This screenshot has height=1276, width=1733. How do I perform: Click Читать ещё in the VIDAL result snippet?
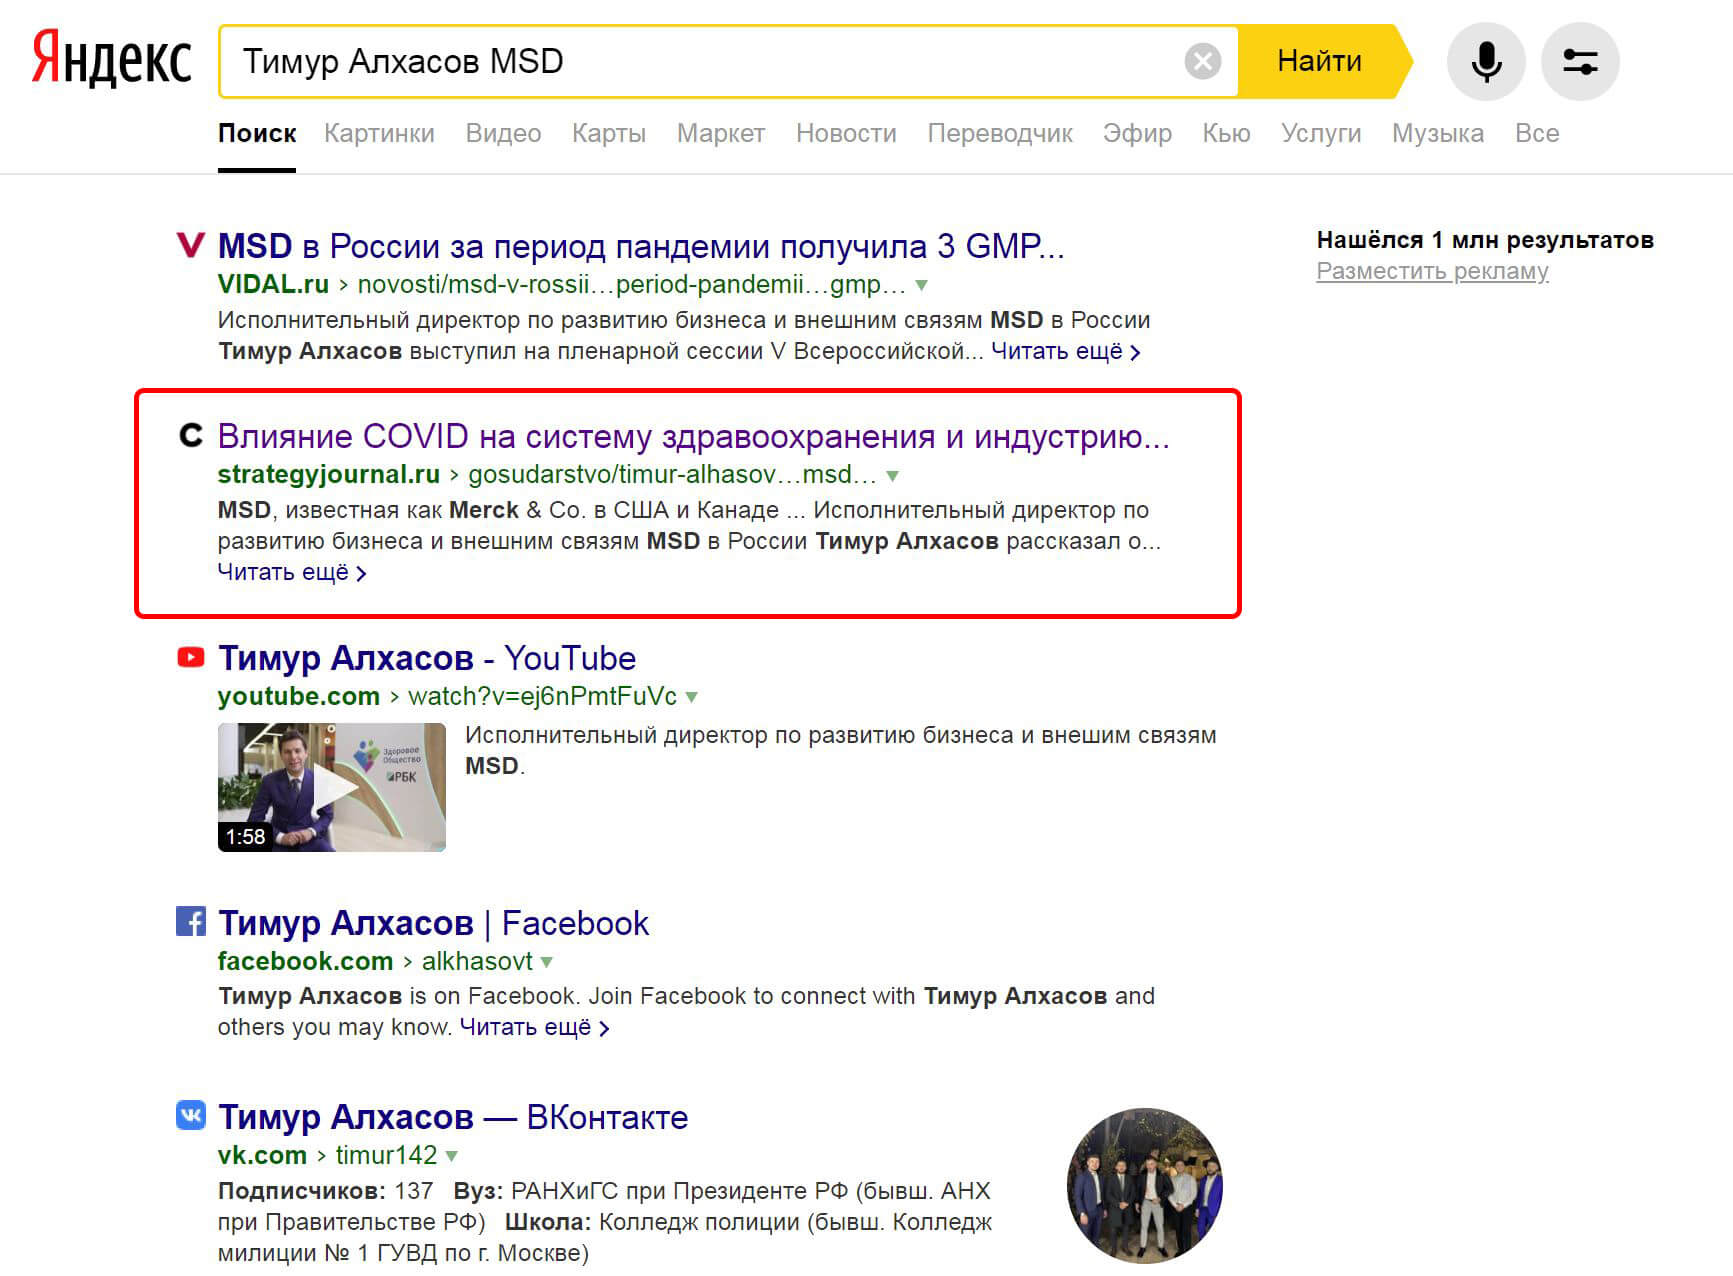(x=1065, y=352)
